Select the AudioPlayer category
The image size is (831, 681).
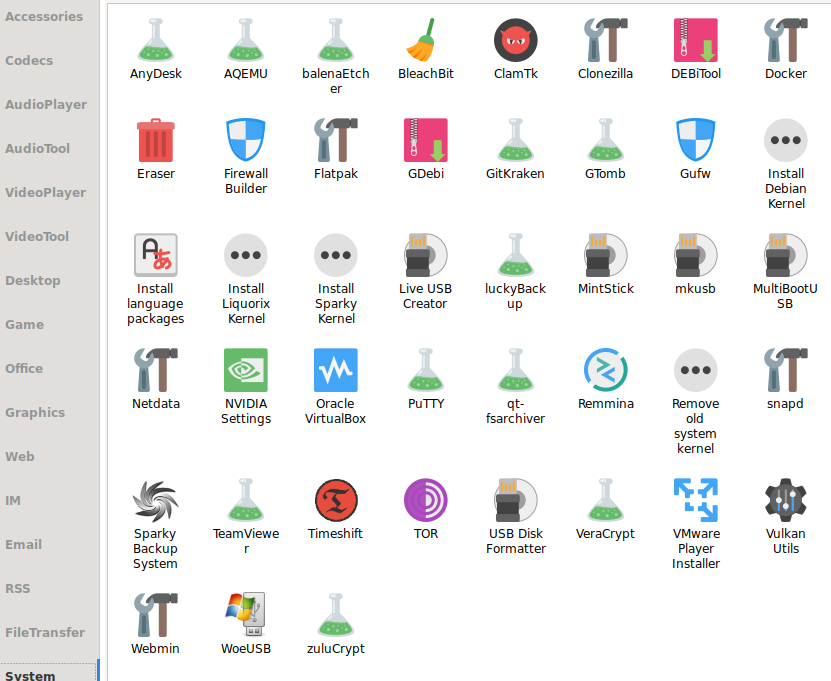click(46, 104)
